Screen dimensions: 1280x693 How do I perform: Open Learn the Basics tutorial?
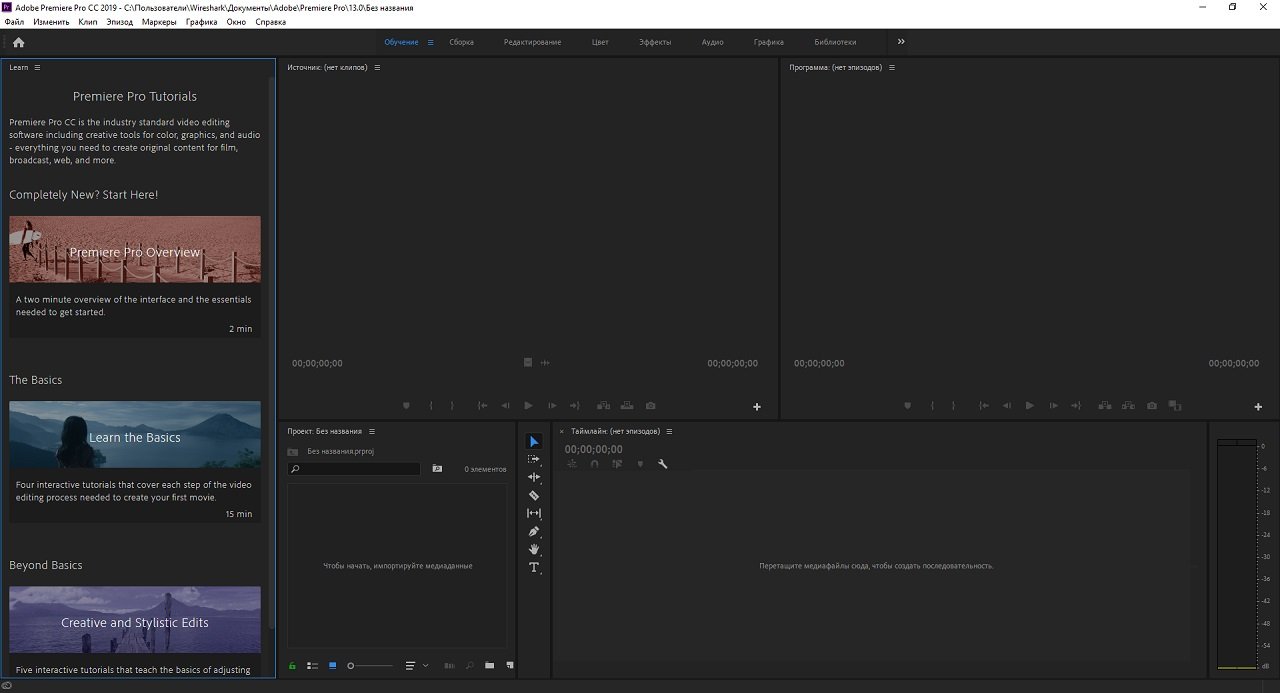[135, 437]
